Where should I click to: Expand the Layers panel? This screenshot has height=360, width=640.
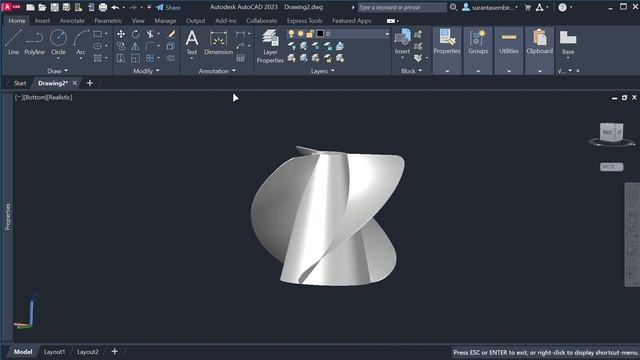tap(322, 71)
